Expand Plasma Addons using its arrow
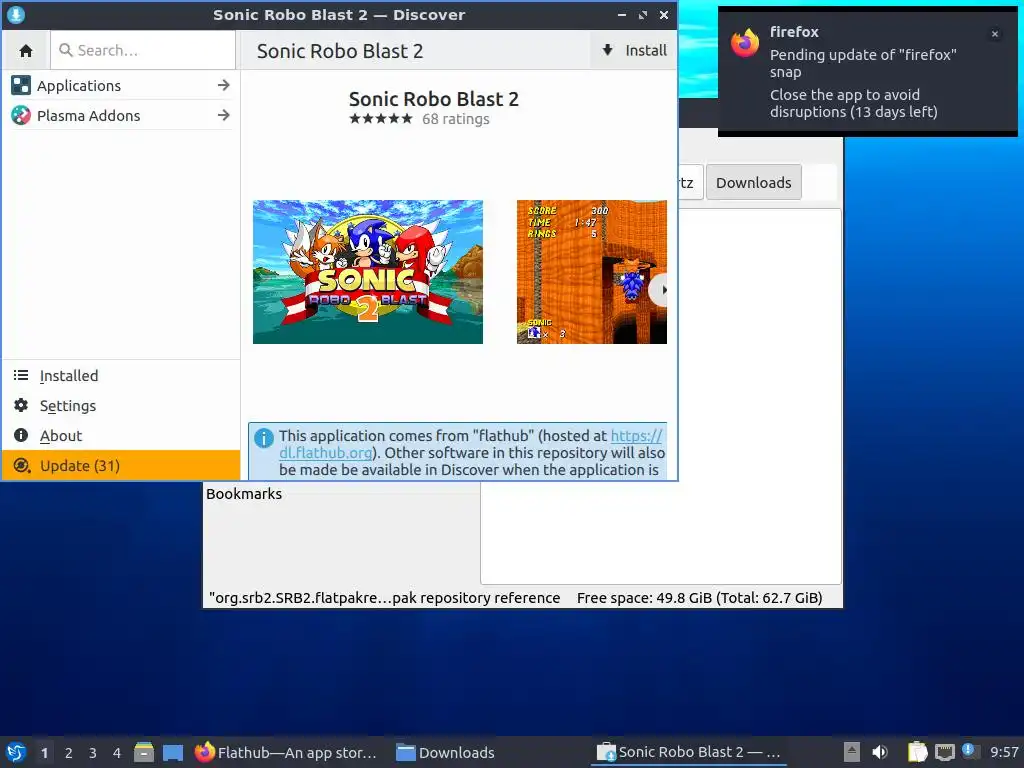 [223, 116]
